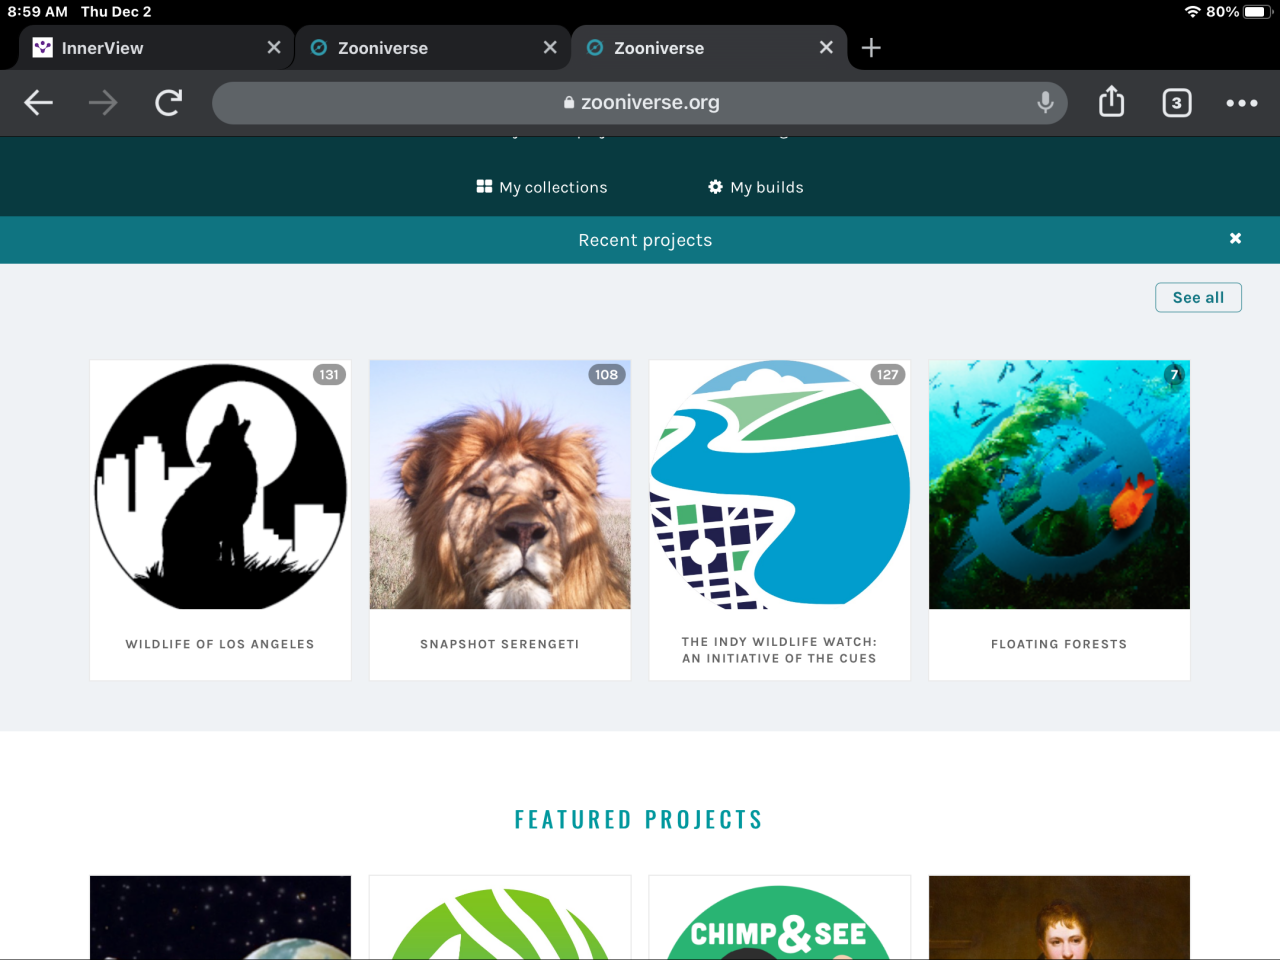1280x960 pixels.
Task: Click the FEATURED PROJECTS heading
Action: 639,820
